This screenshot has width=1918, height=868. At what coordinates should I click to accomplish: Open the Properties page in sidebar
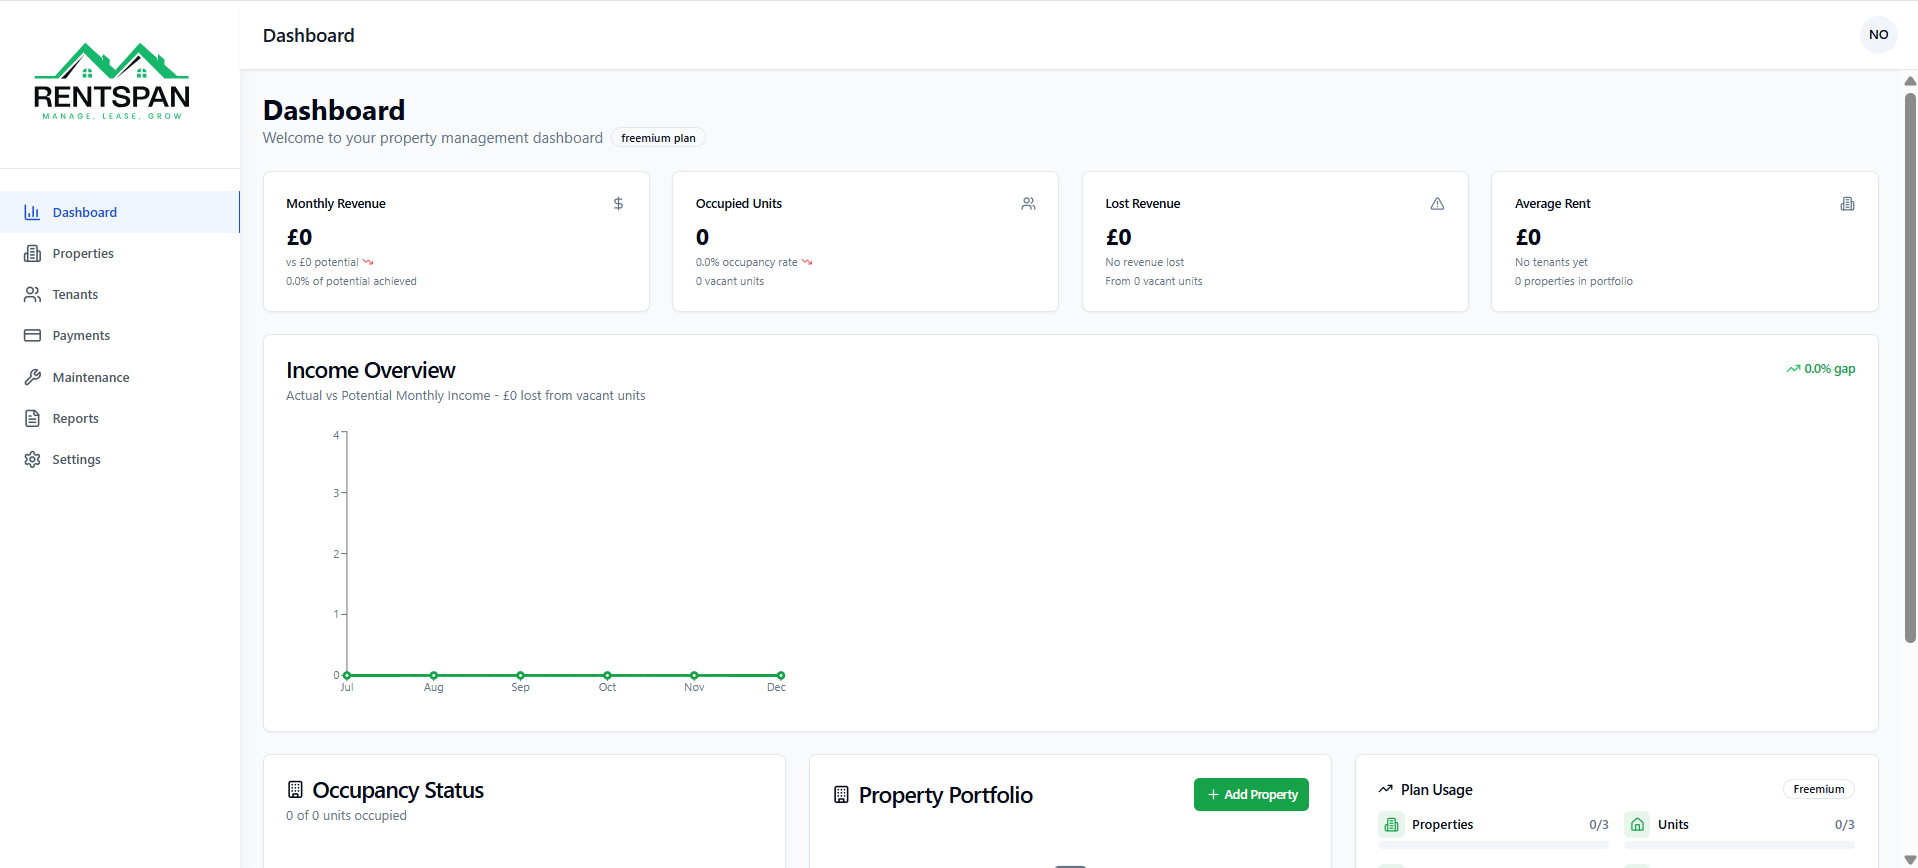pyautogui.click(x=83, y=254)
